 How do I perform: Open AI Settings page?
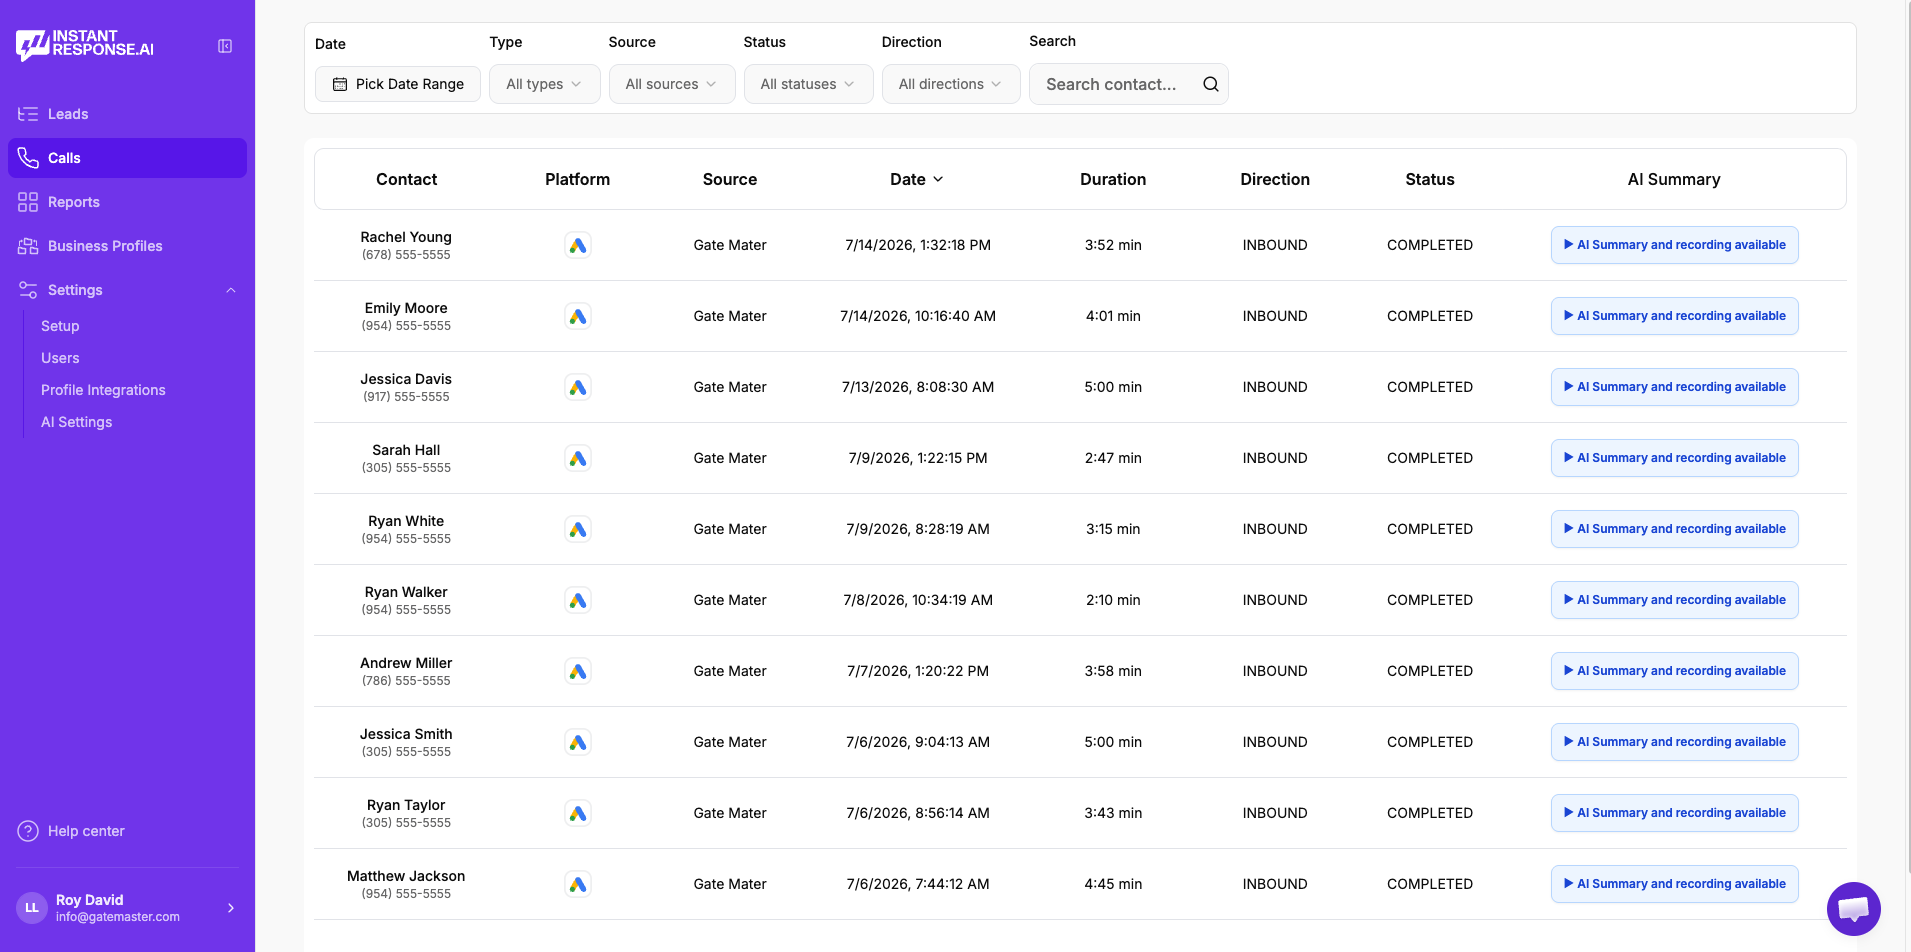pos(76,422)
